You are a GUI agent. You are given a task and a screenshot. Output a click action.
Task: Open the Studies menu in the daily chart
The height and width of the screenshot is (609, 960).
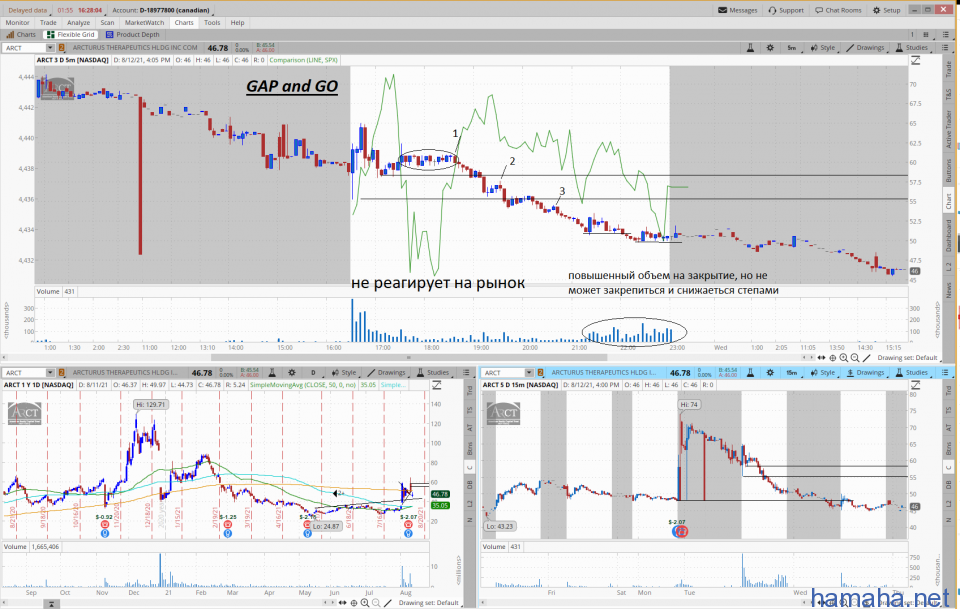click(433, 373)
